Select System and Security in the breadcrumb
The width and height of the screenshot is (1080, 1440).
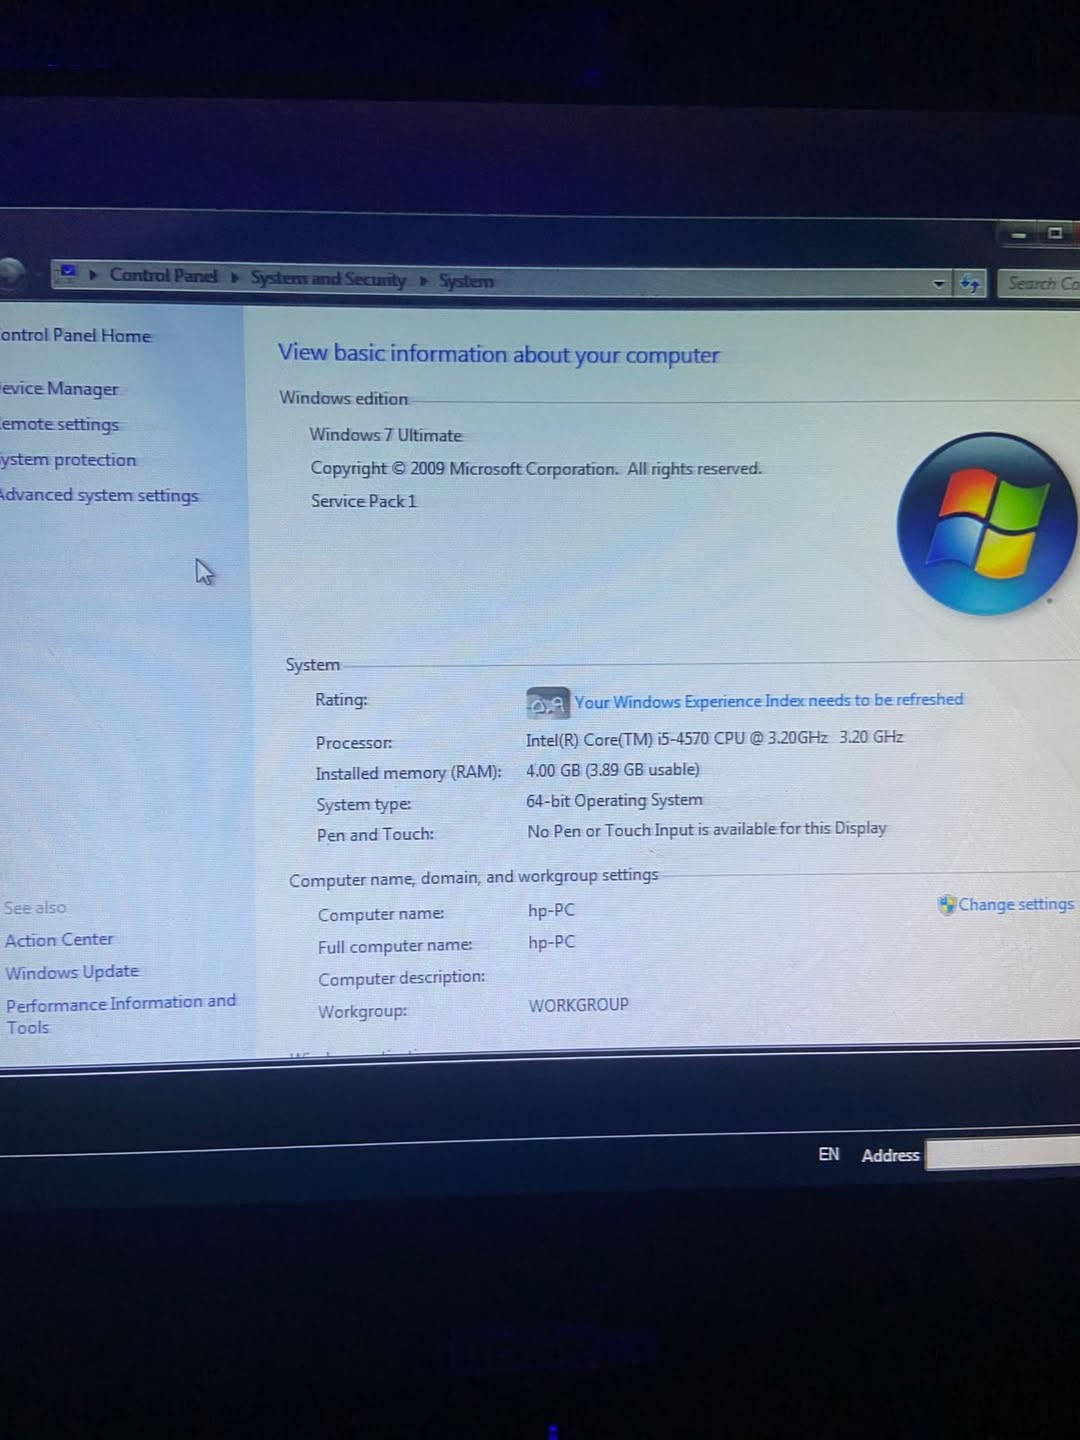click(328, 279)
